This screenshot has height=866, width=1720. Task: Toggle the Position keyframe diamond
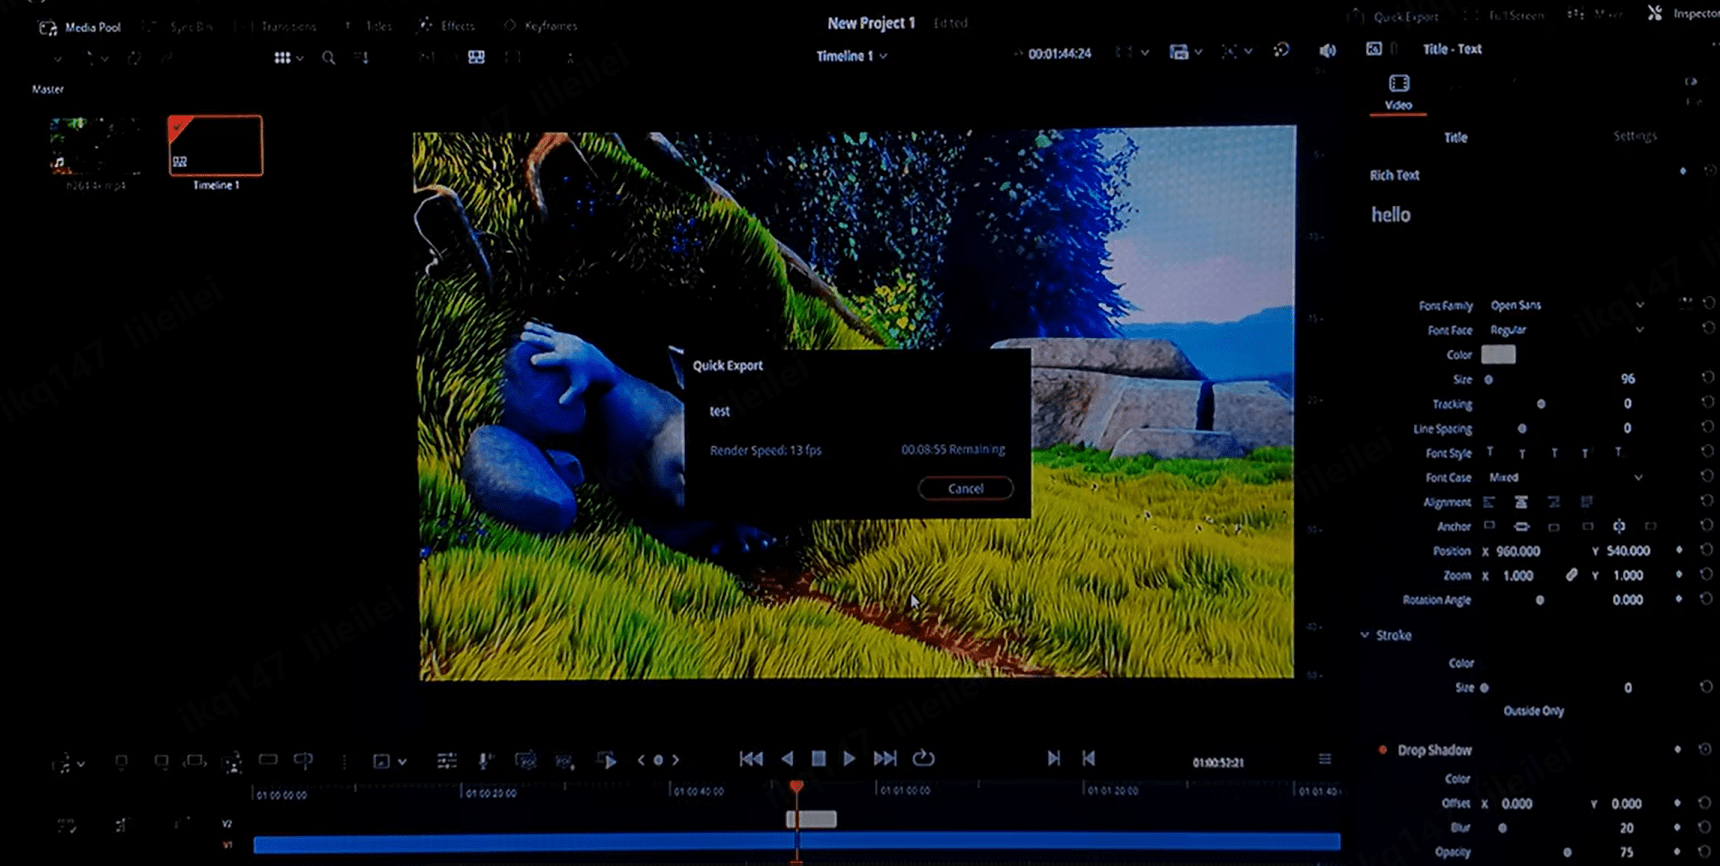[x=1679, y=550]
